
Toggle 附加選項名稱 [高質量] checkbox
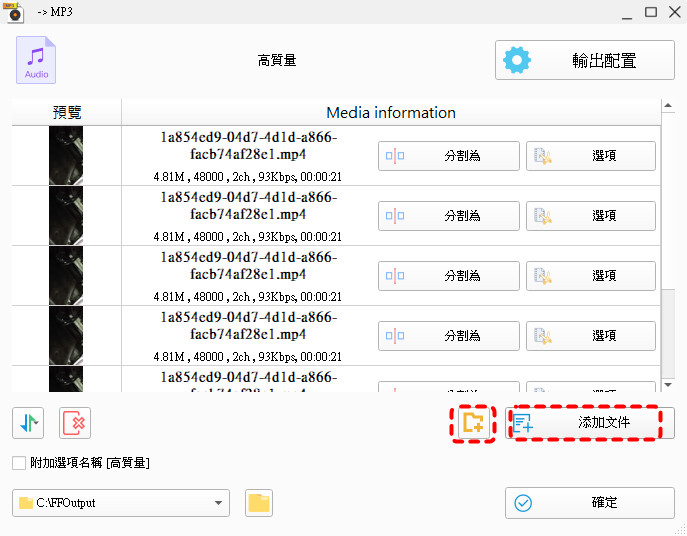tap(19, 463)
